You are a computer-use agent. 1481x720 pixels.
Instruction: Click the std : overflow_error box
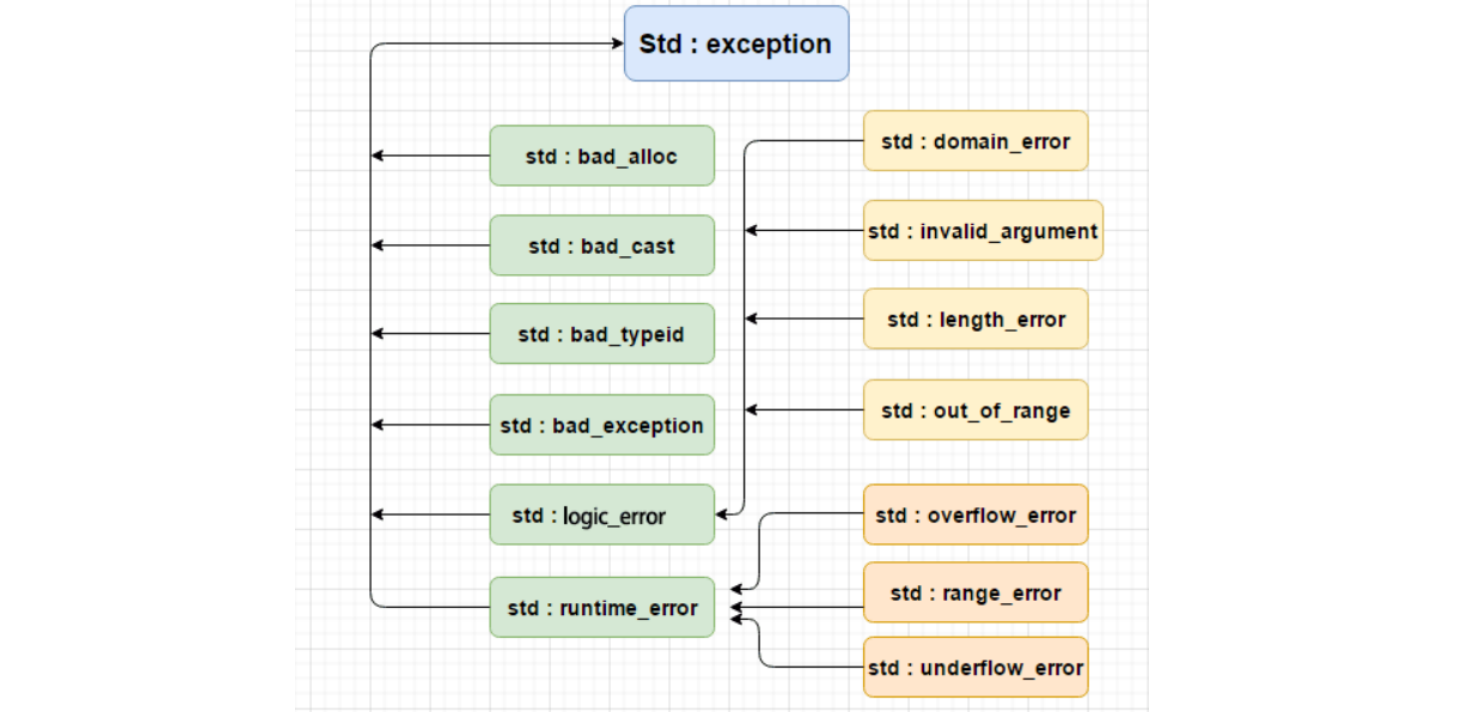976,515
